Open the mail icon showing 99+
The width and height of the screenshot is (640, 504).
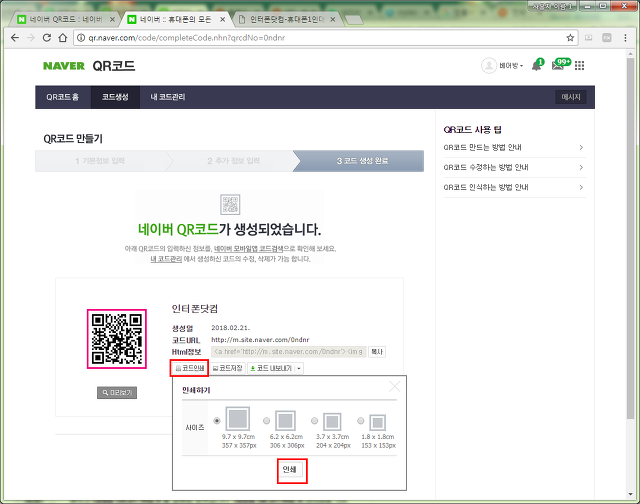tap(560, 64)
